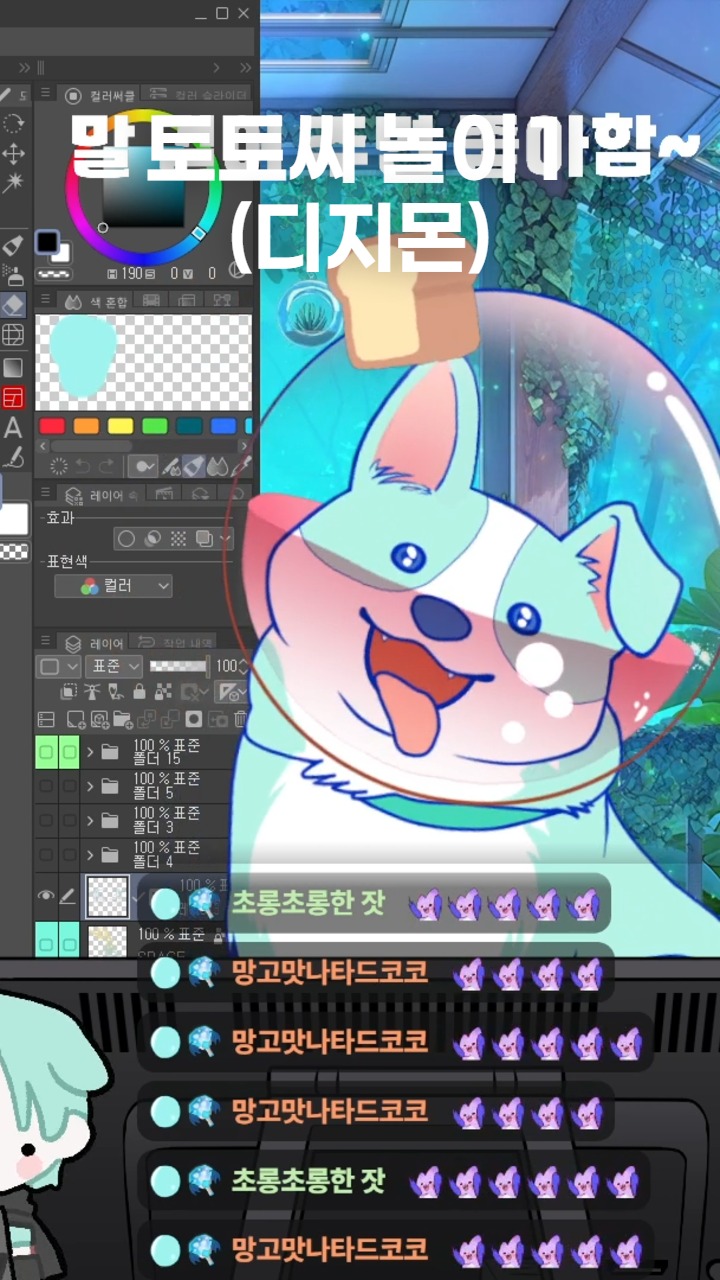Screen dimensions: 720x1280
Task: Select the red Frame border tool
Action: [x=13, y=398]
